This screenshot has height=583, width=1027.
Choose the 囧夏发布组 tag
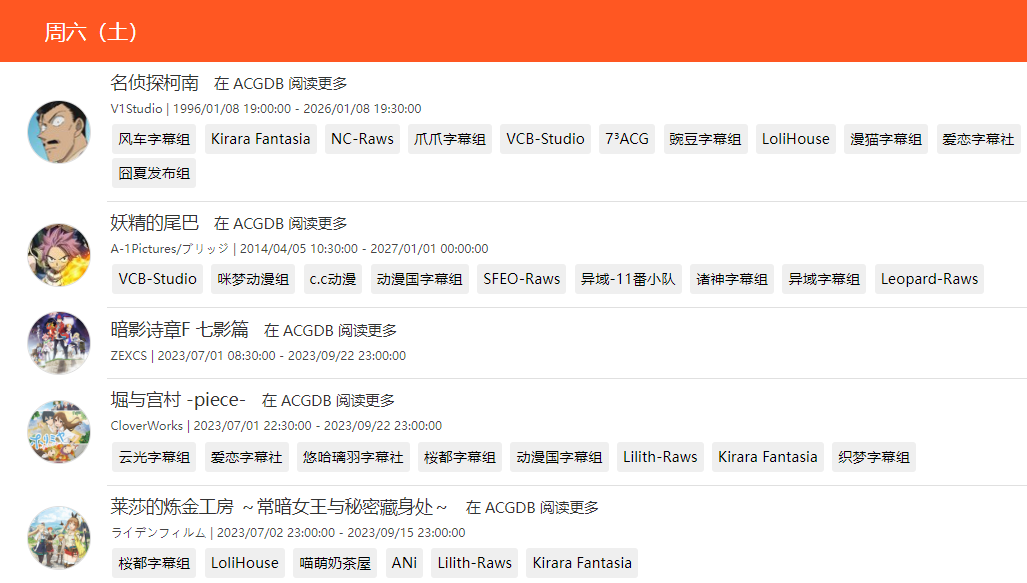154,173
